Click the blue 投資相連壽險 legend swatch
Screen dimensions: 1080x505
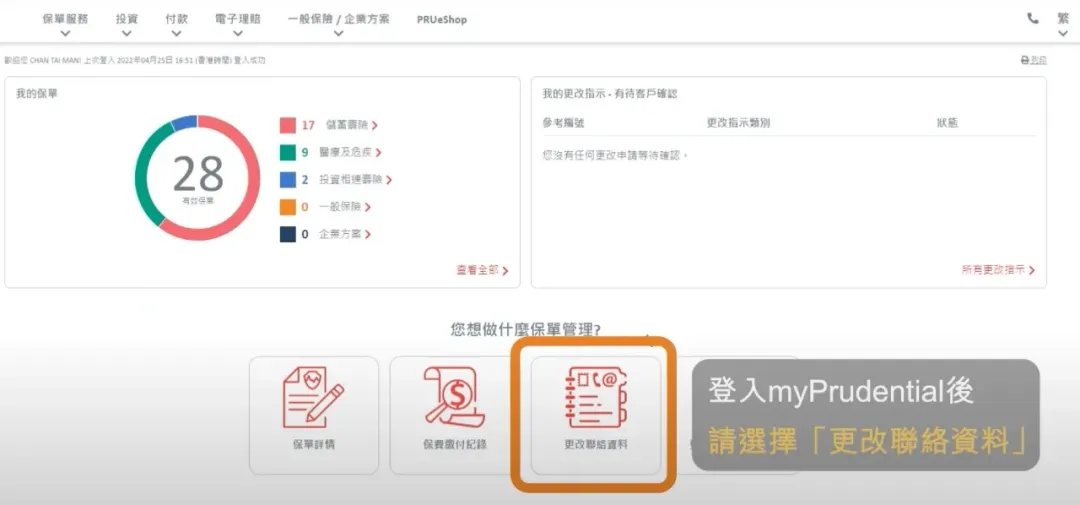[x=288, y=180]
